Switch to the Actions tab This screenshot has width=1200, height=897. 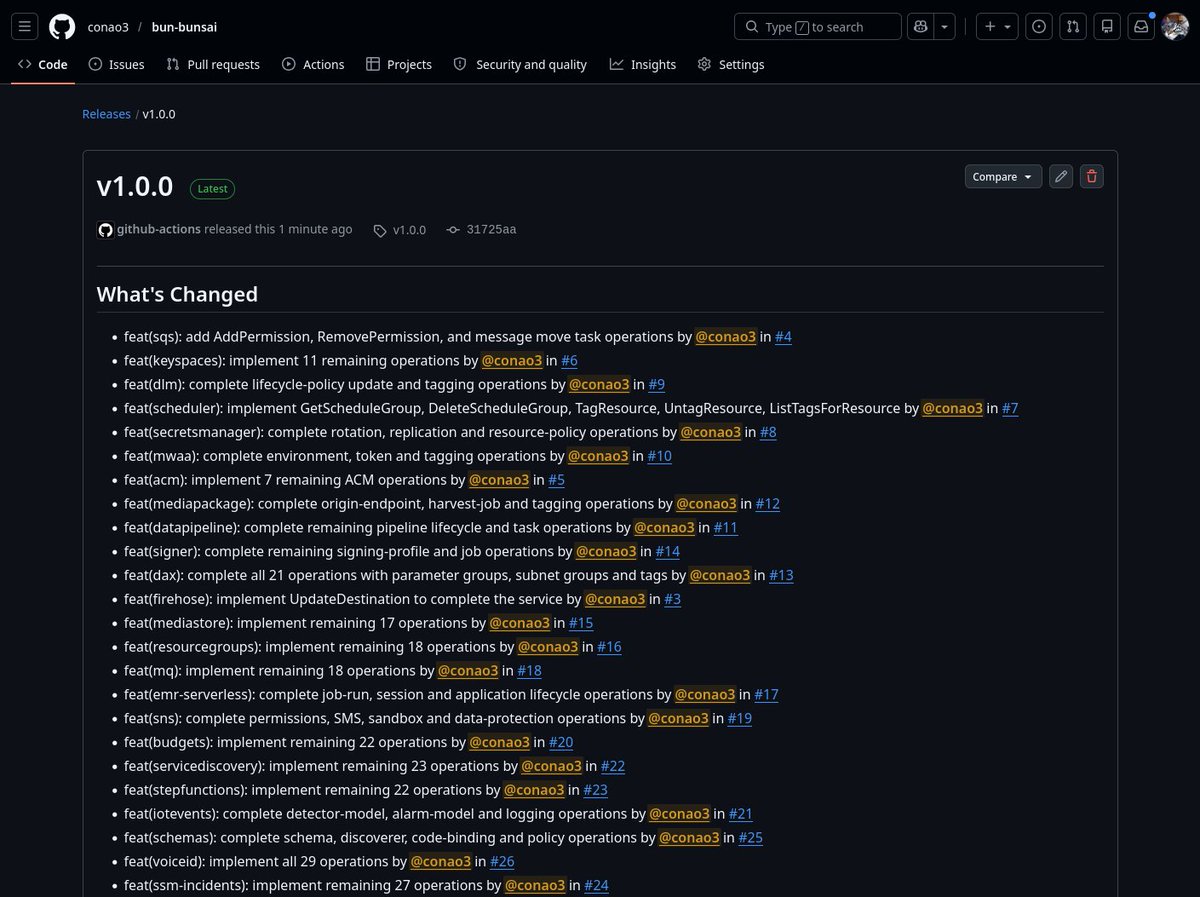click(313, 64)
